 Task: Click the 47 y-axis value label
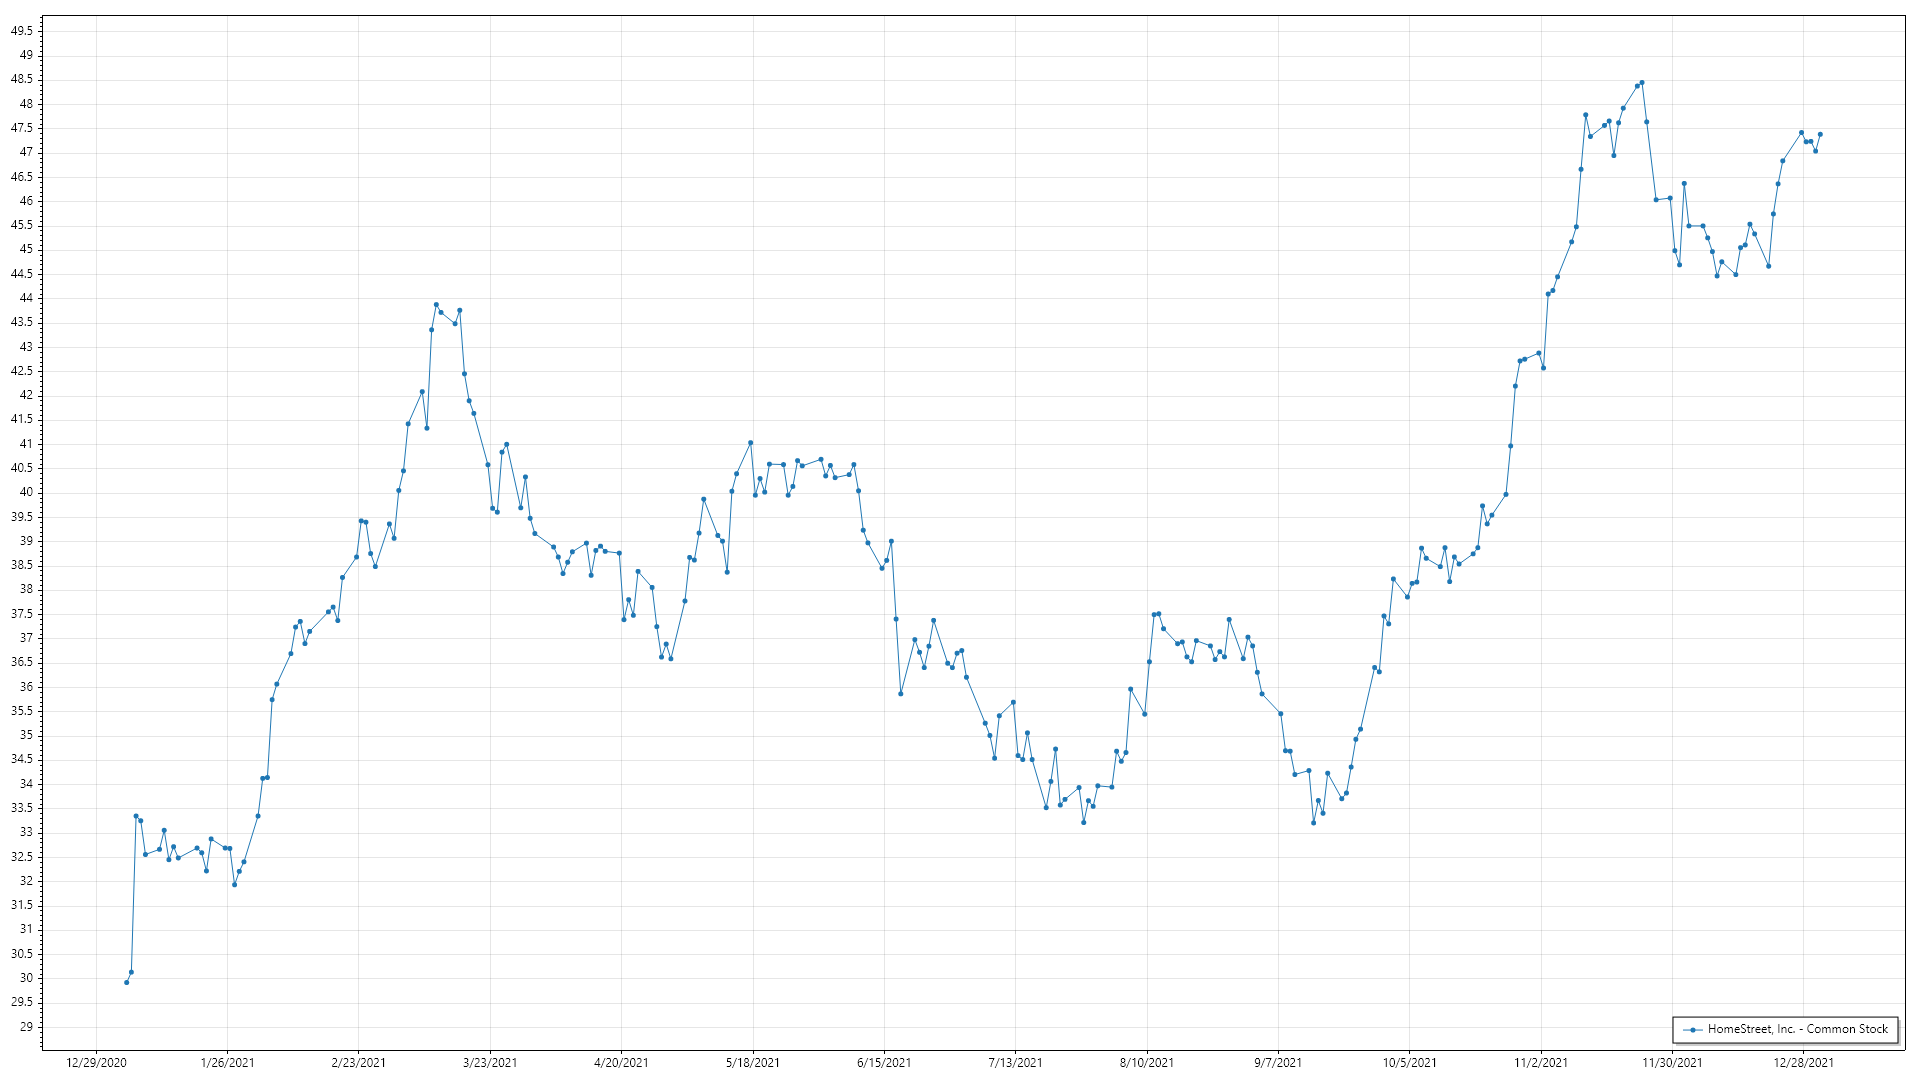pyautogui.click(x=26, y=152)
